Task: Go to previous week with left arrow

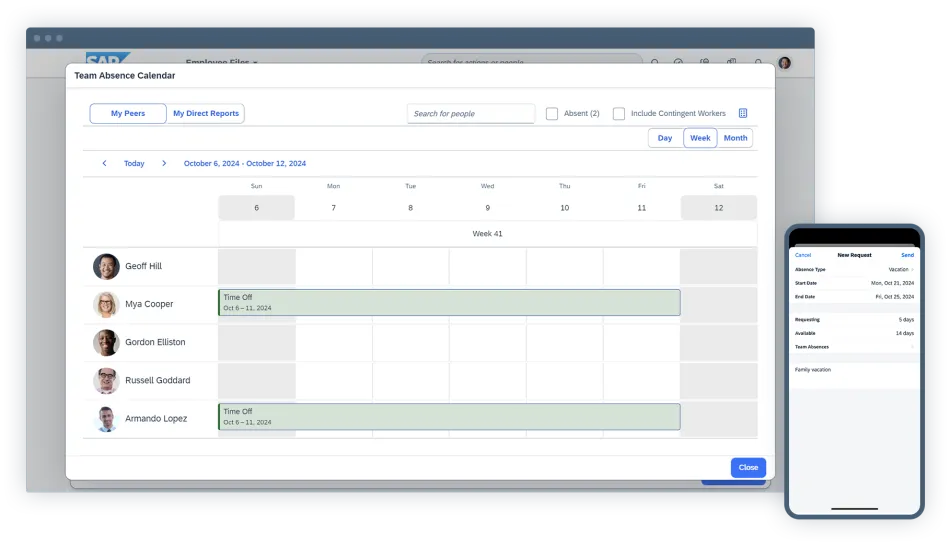Action: click(x=104, y=164)
